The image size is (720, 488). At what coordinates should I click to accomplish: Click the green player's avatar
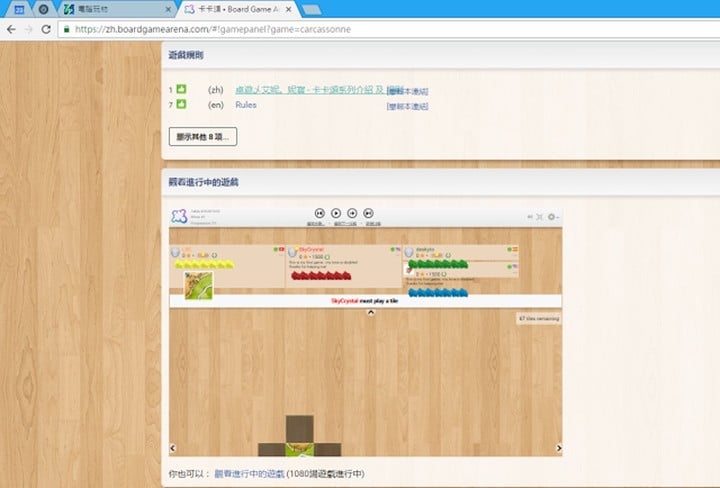click(x=409, y=252)
